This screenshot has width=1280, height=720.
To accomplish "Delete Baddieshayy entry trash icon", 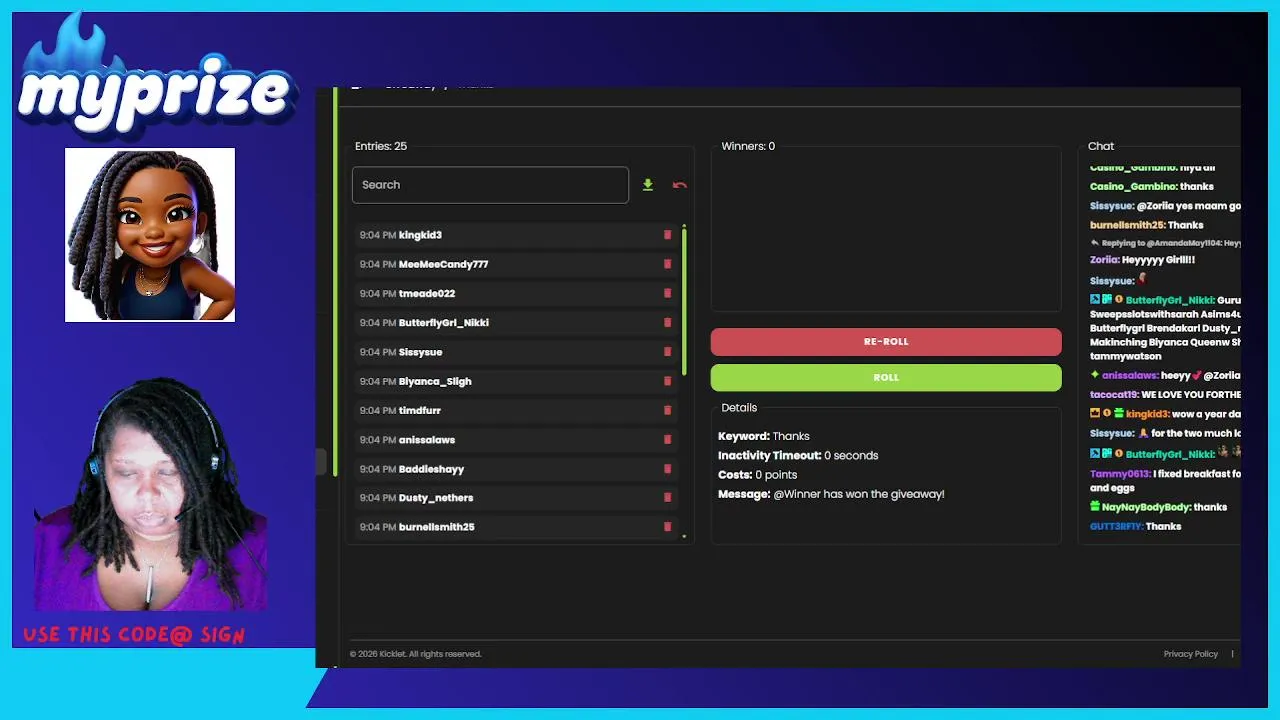I will click(x=667, y=469).
